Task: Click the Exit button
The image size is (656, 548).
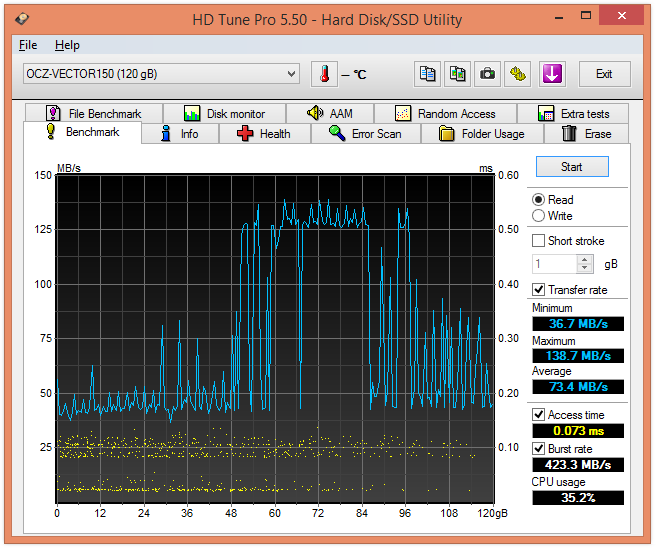Action: (604, 74)
